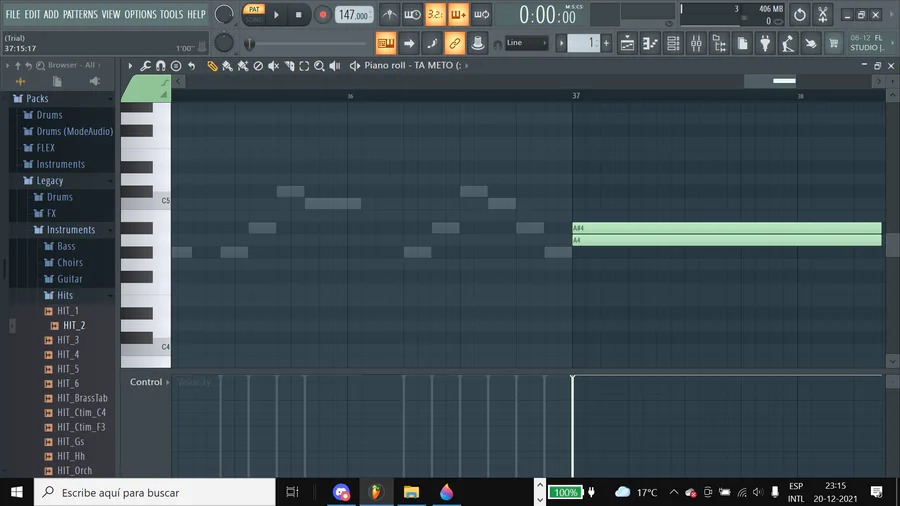Click the save-as-new-version scissors icon
900x506 pixels.
[823, 15]
